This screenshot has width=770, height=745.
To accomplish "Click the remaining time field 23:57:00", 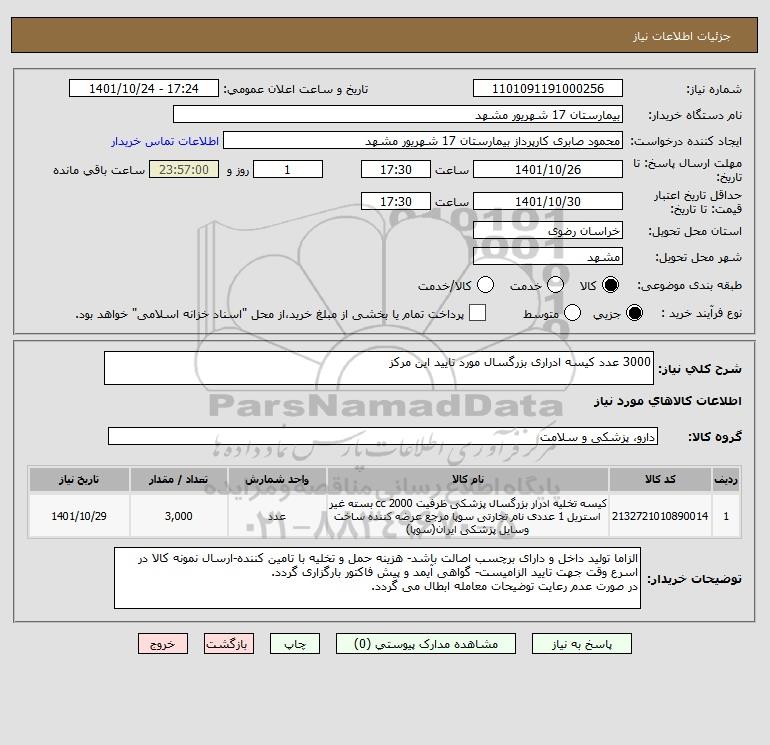I will coord(184,169).
